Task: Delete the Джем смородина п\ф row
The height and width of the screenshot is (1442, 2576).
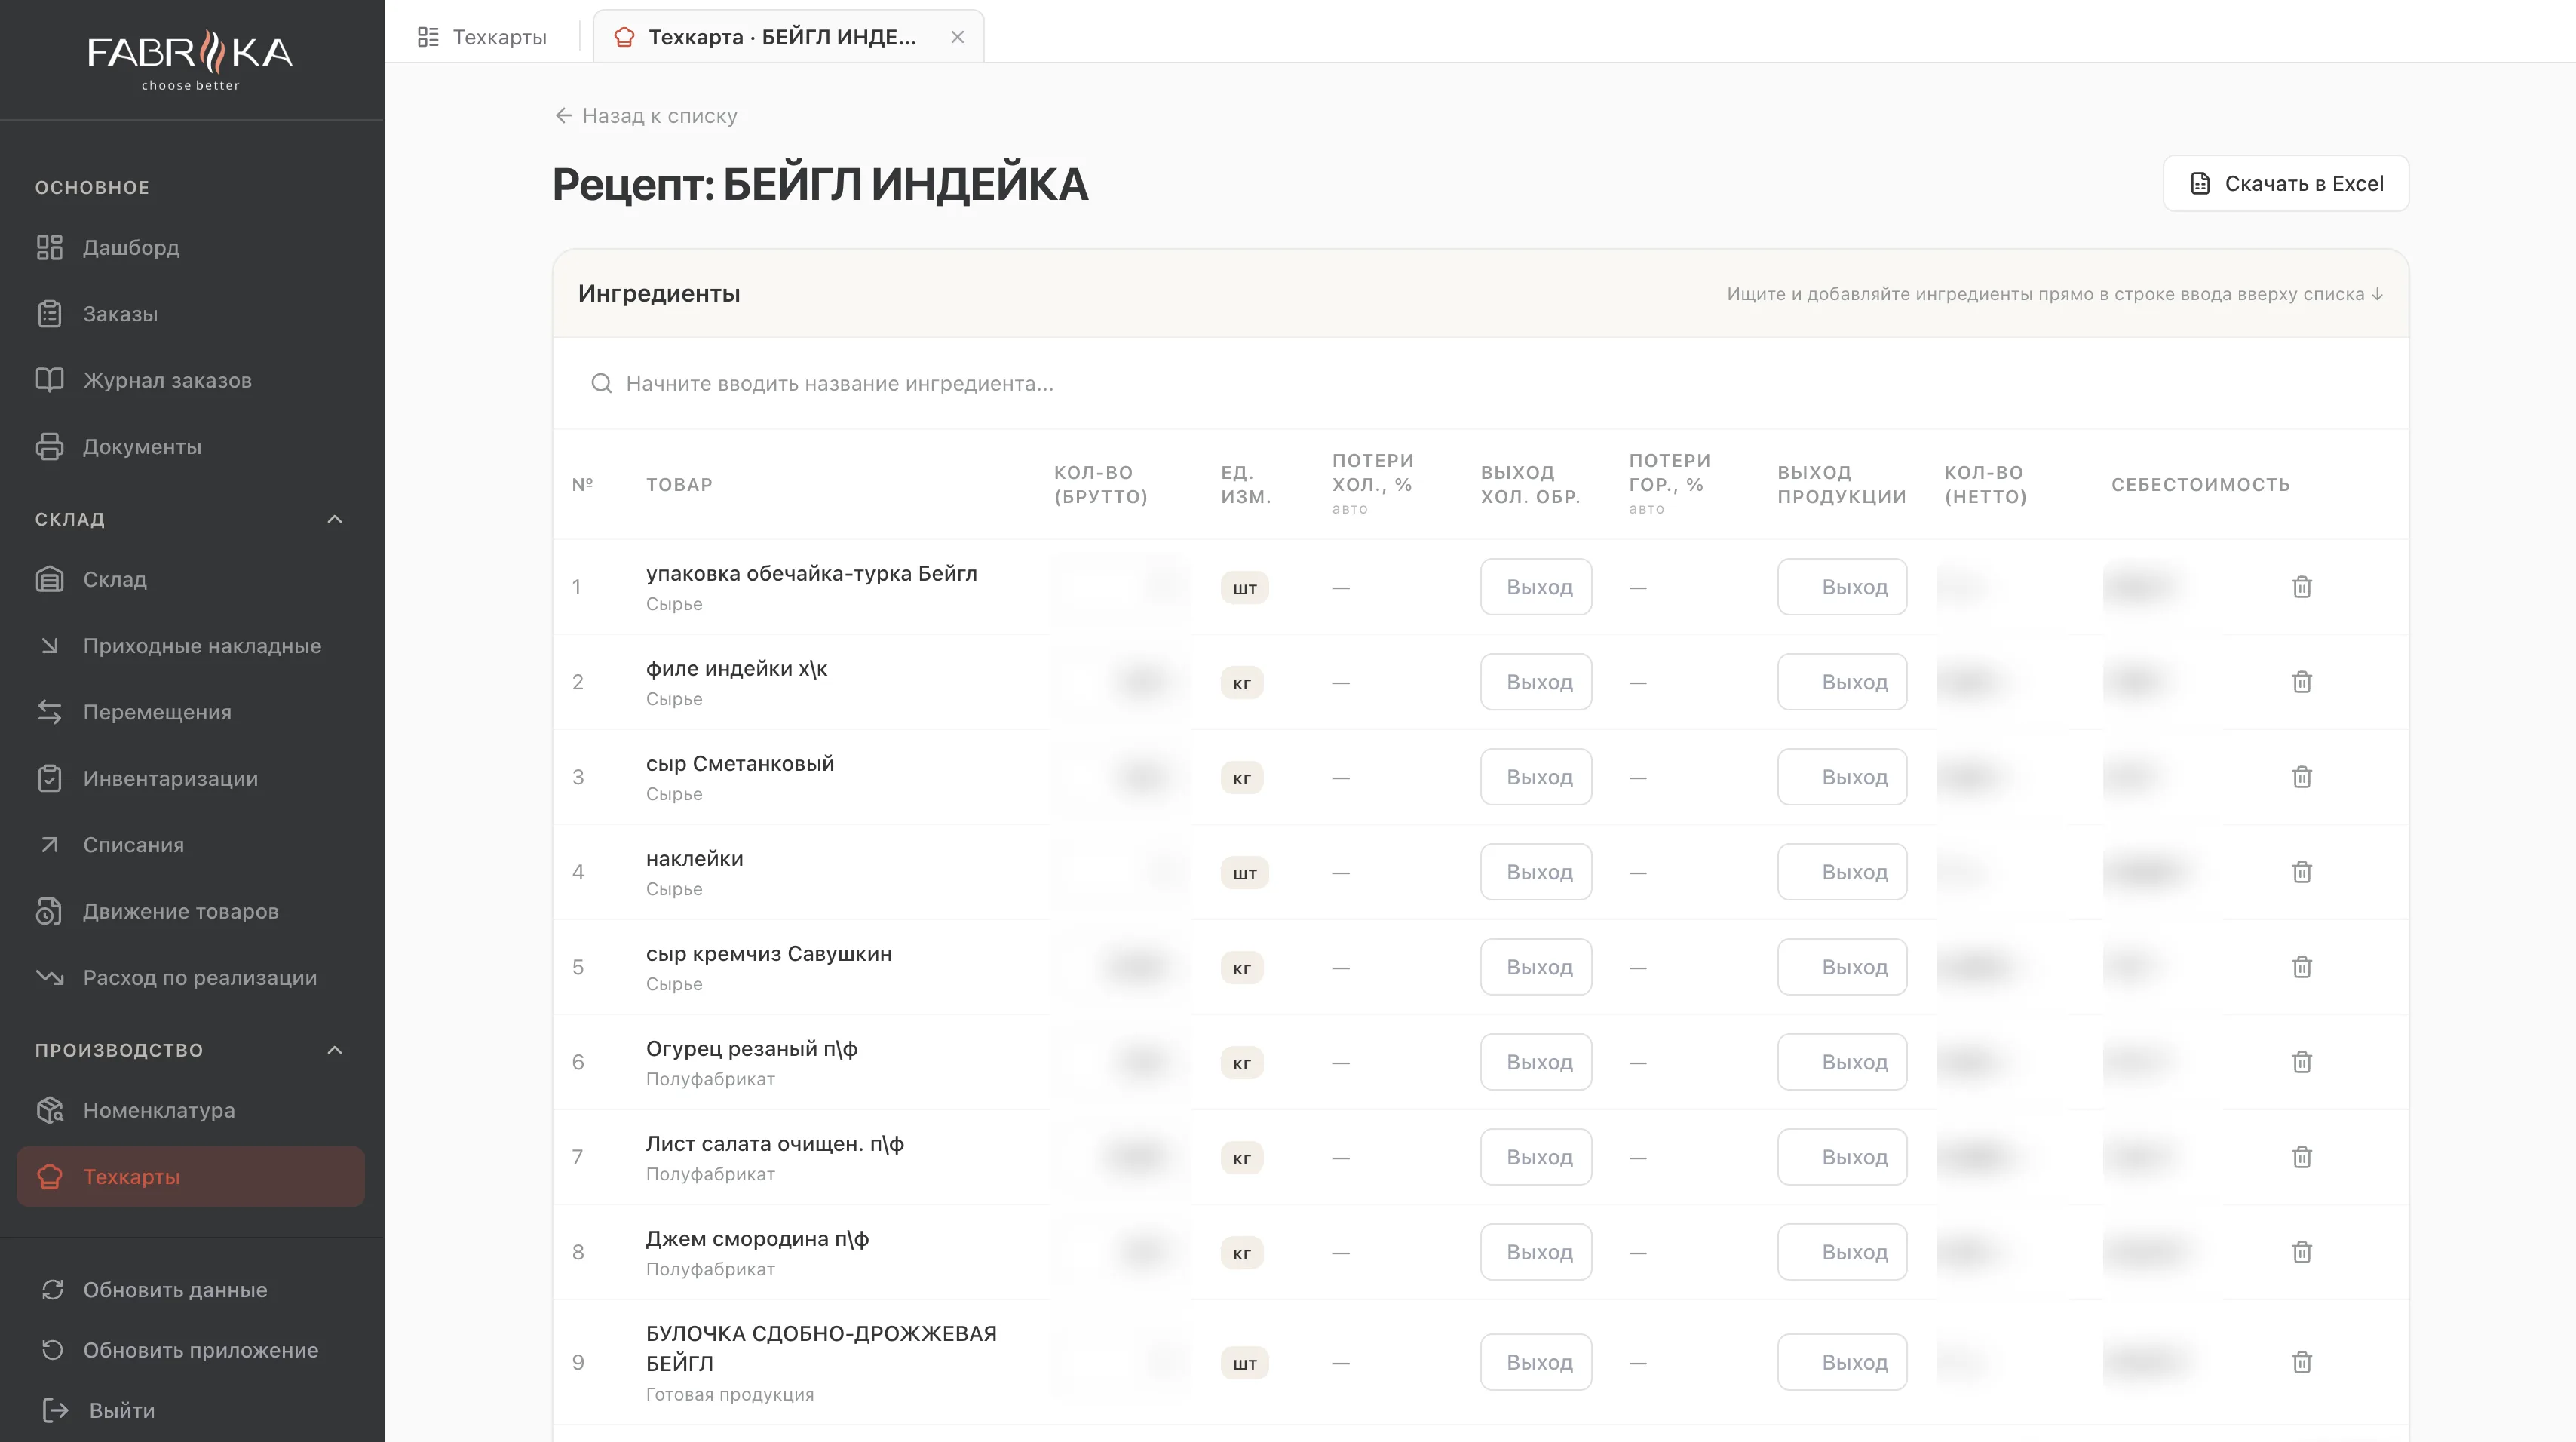Action: (x=2301, y=1252)
